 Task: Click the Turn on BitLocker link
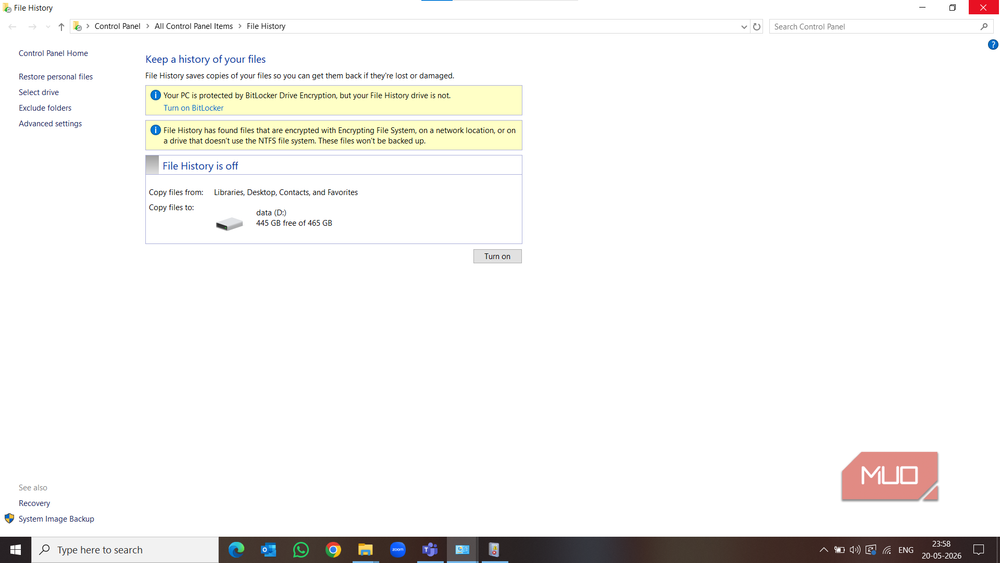pyautogui.click(x=193, y=108)
